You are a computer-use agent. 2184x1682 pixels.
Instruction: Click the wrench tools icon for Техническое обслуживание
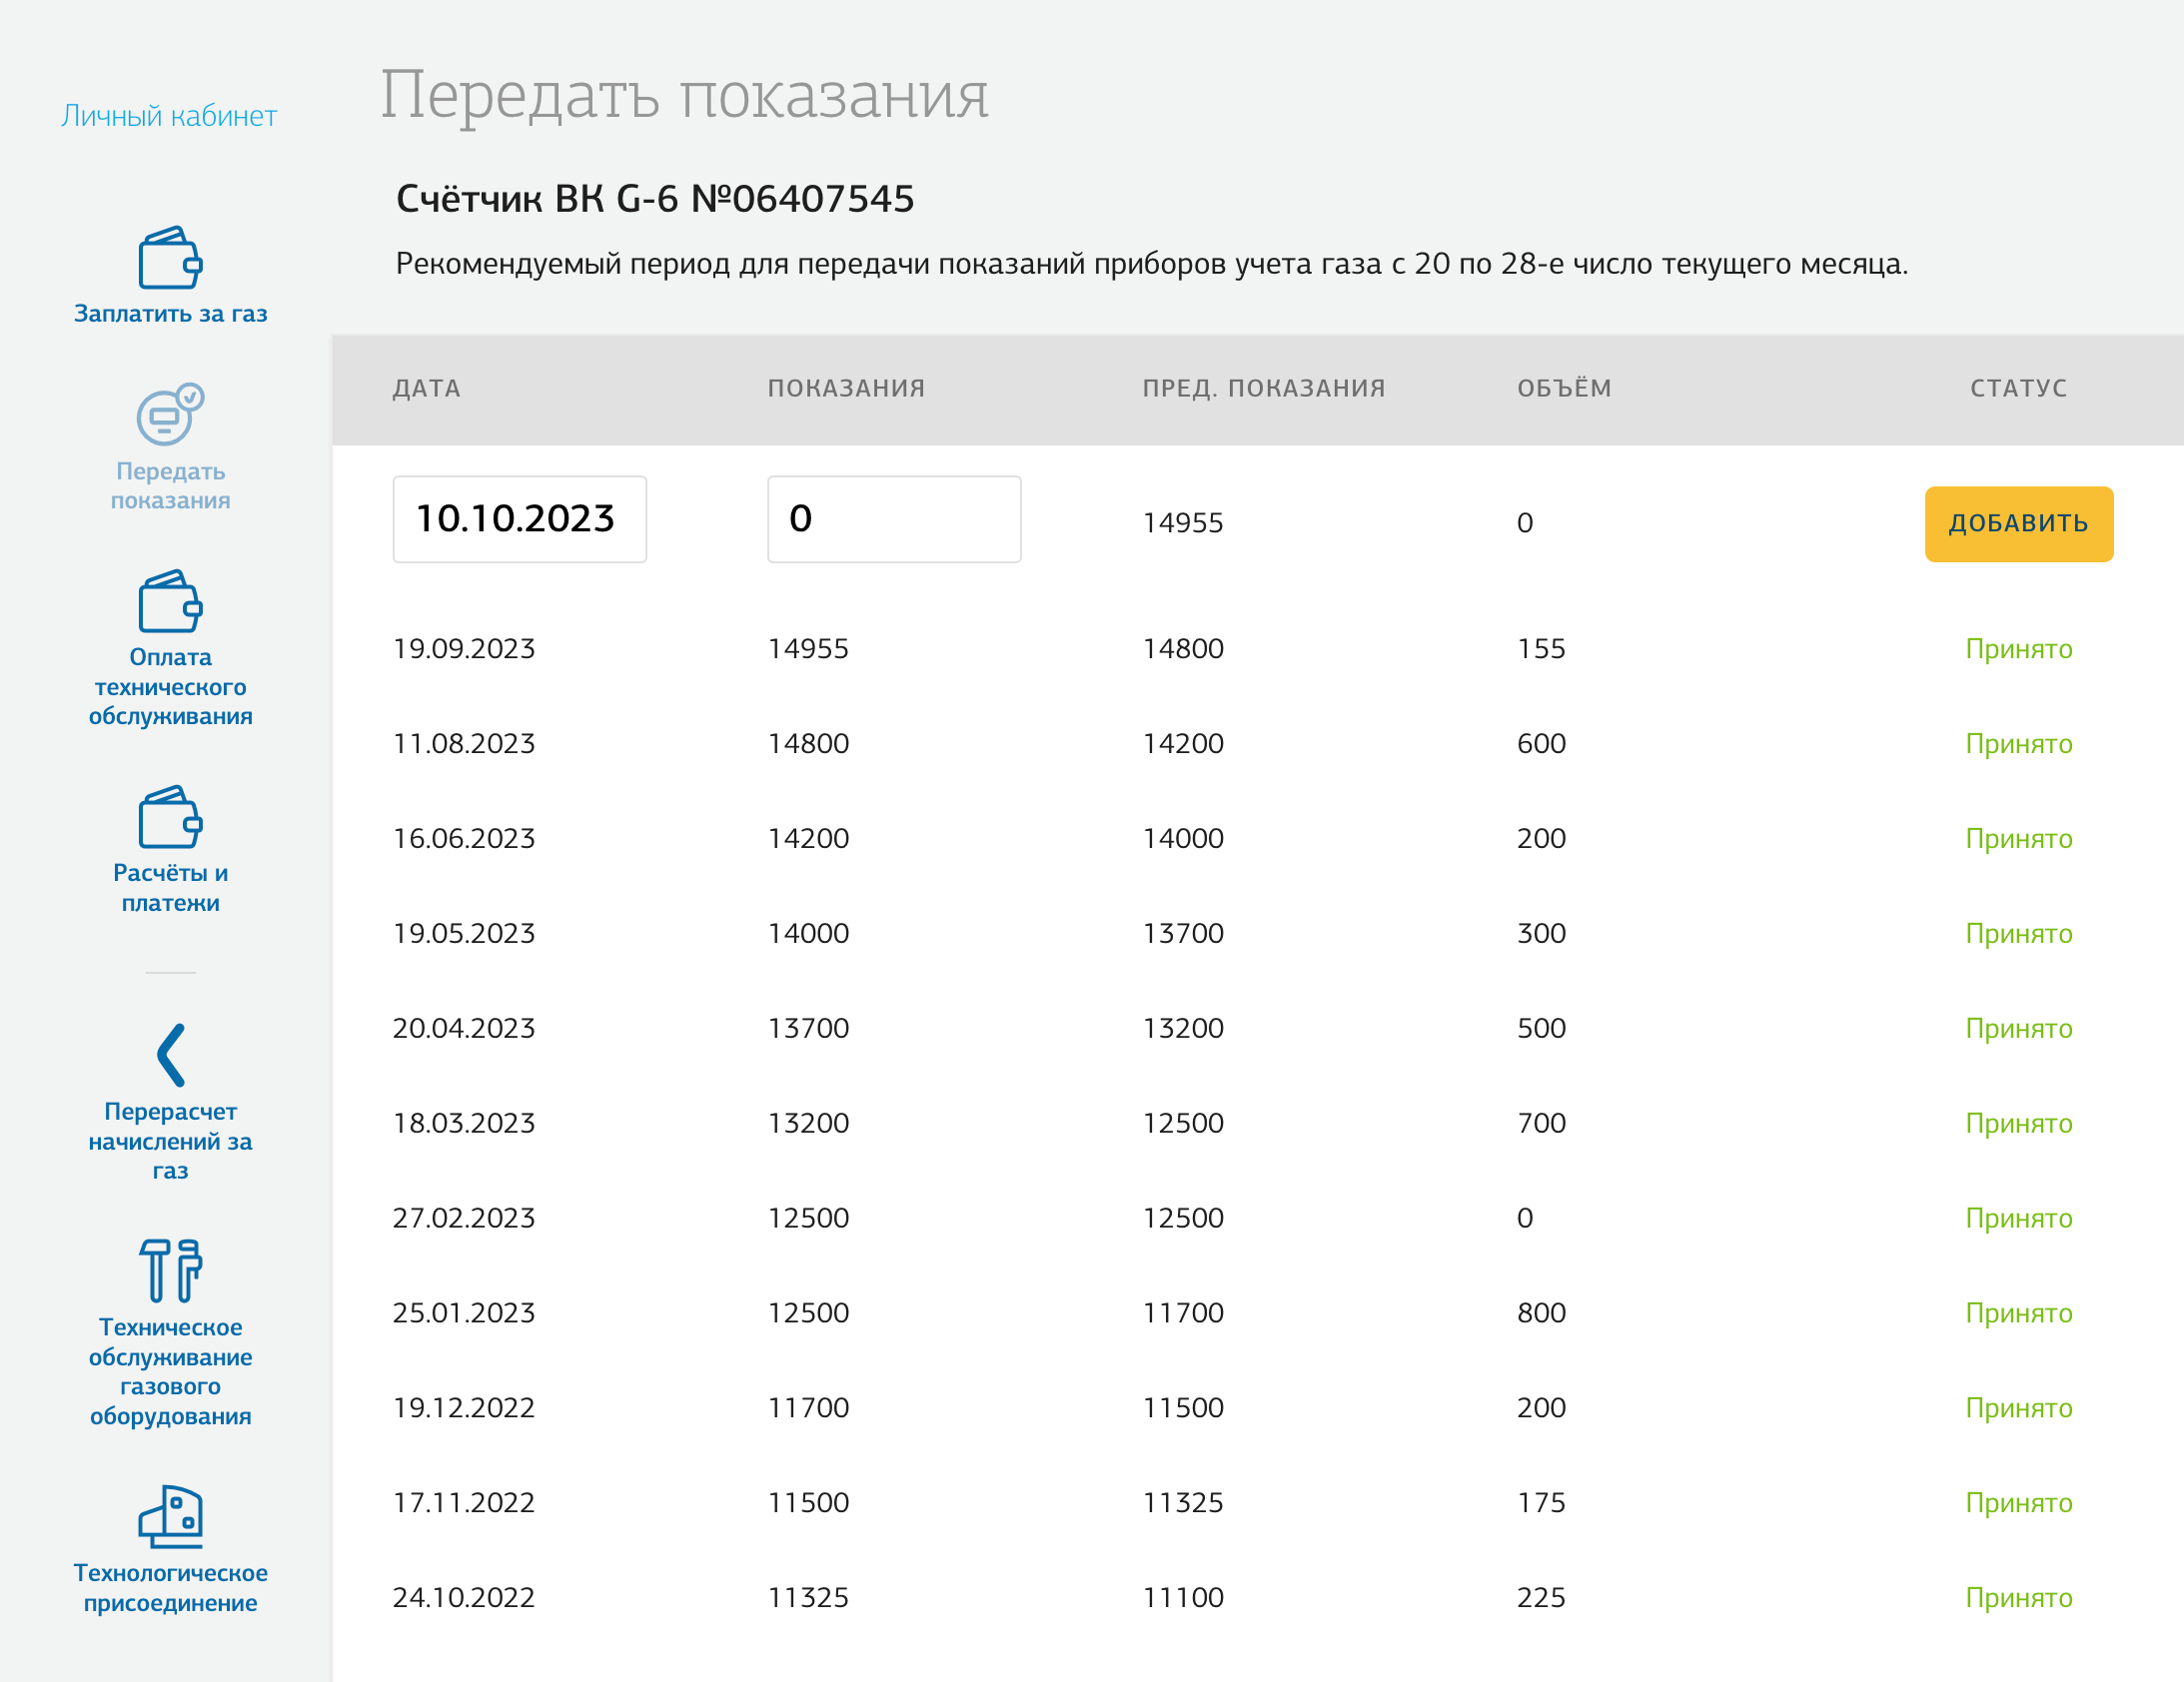(170, 1271)
